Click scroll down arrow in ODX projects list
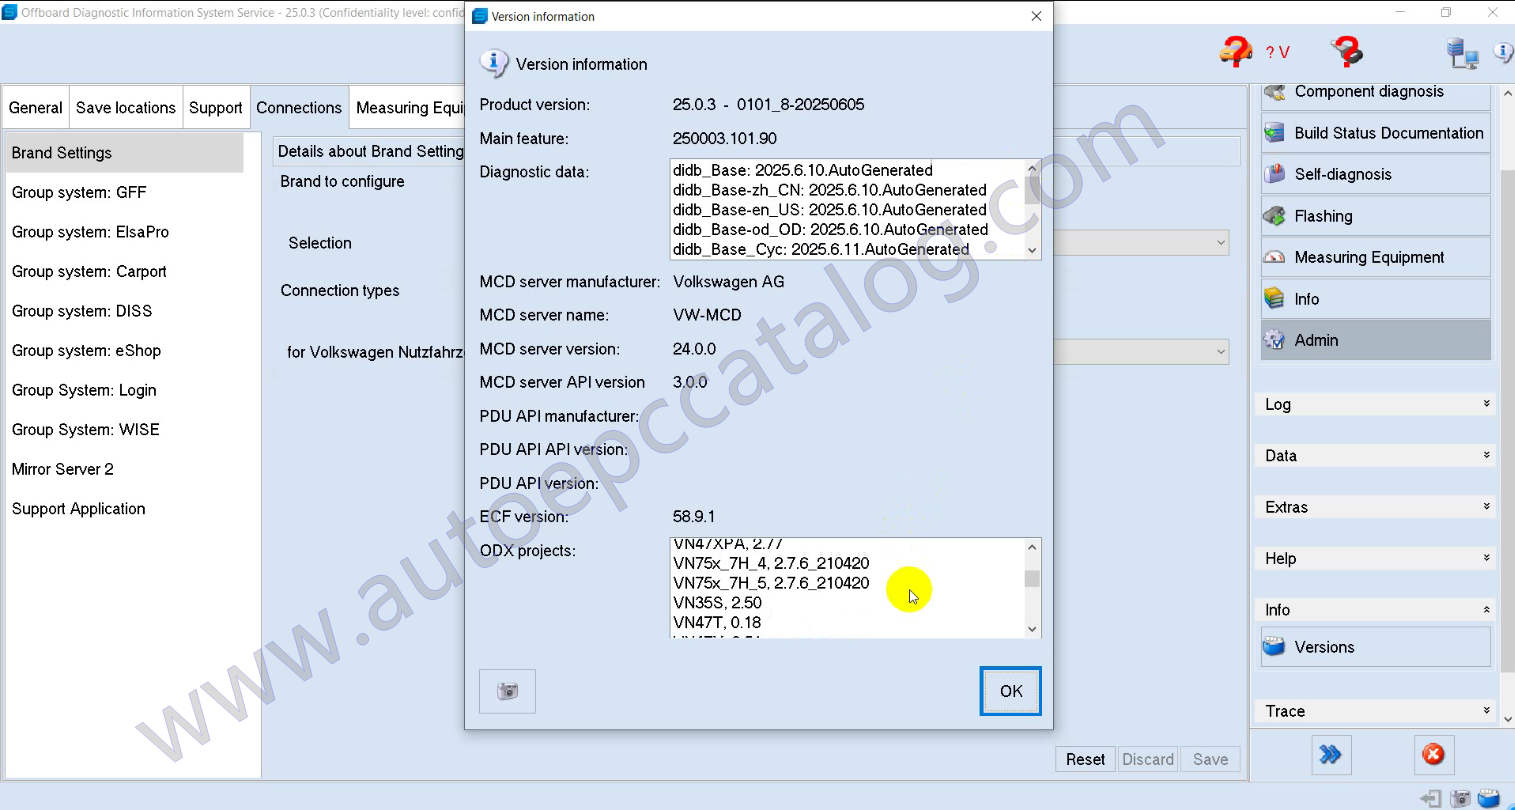Screen dimensions: 1515x810 [x=1032, y=629]
